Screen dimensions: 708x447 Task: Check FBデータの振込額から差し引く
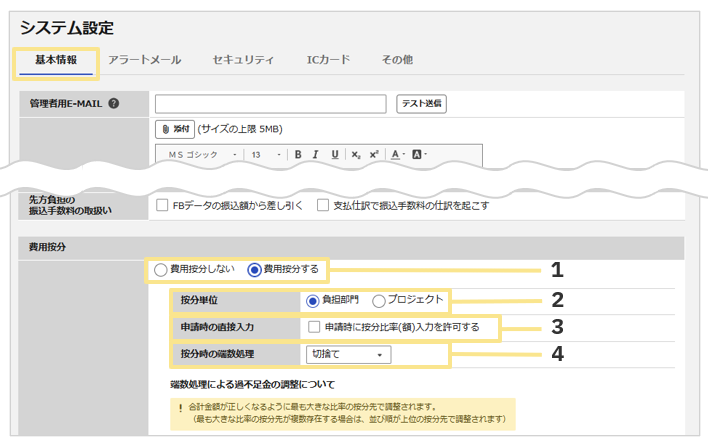click(162, 205)
